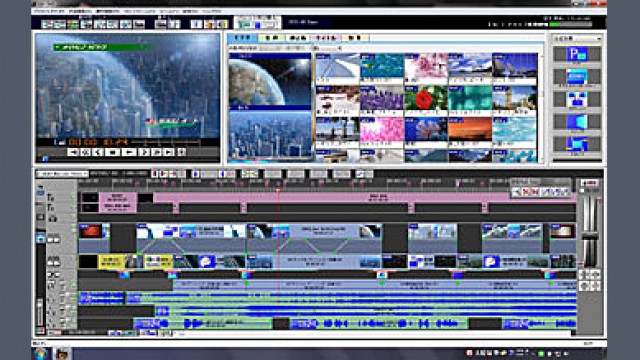
Task: Open the Windows Start button
Action: (41, 353)
